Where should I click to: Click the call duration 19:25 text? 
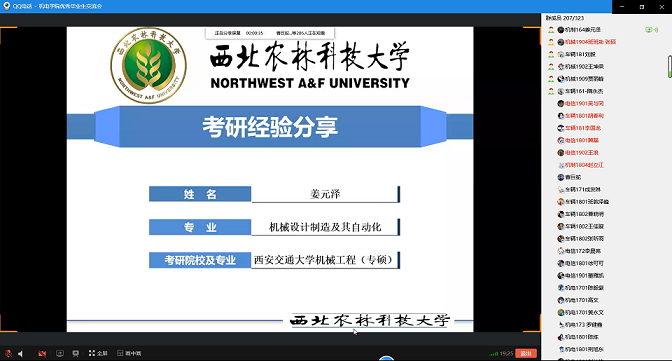[x=506, y=353]
